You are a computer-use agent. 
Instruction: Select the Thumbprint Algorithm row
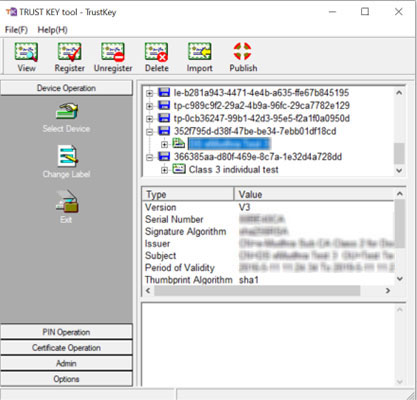(268, 279)
